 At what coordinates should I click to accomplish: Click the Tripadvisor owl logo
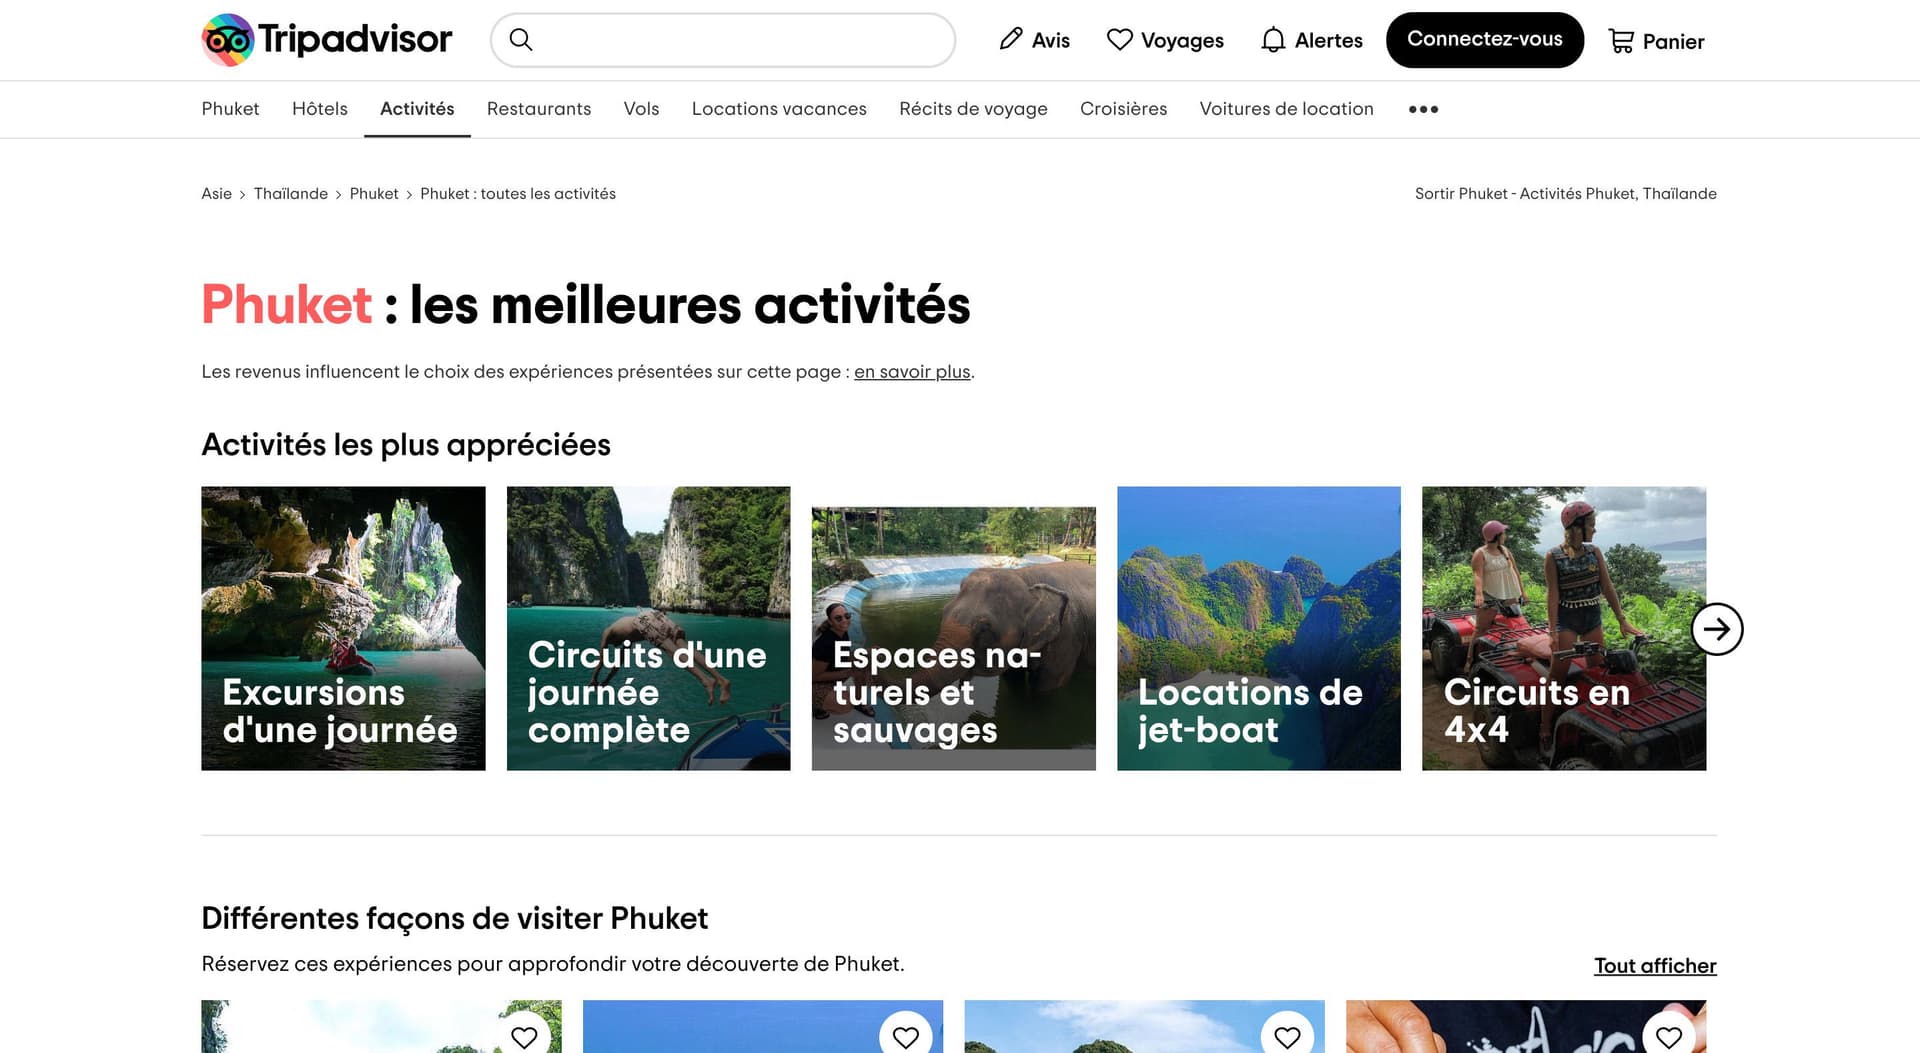coord(228,40)
